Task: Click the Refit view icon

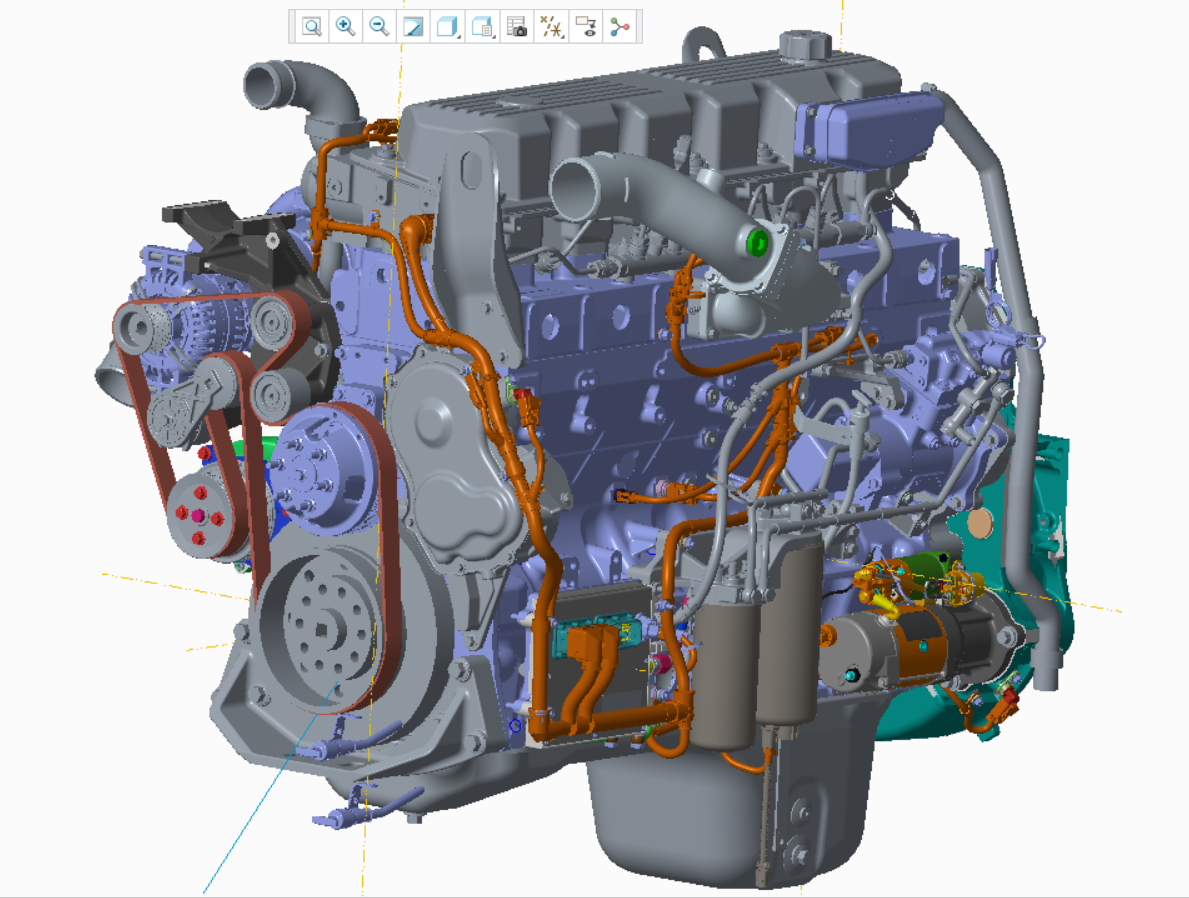Action: coord(312,27)
